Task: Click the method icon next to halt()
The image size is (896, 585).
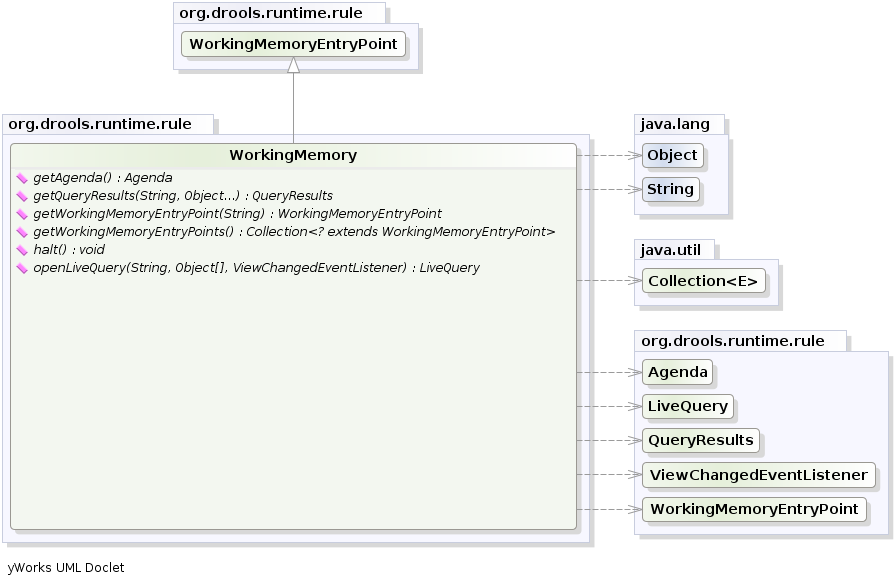Action: [x=22, y=250]
